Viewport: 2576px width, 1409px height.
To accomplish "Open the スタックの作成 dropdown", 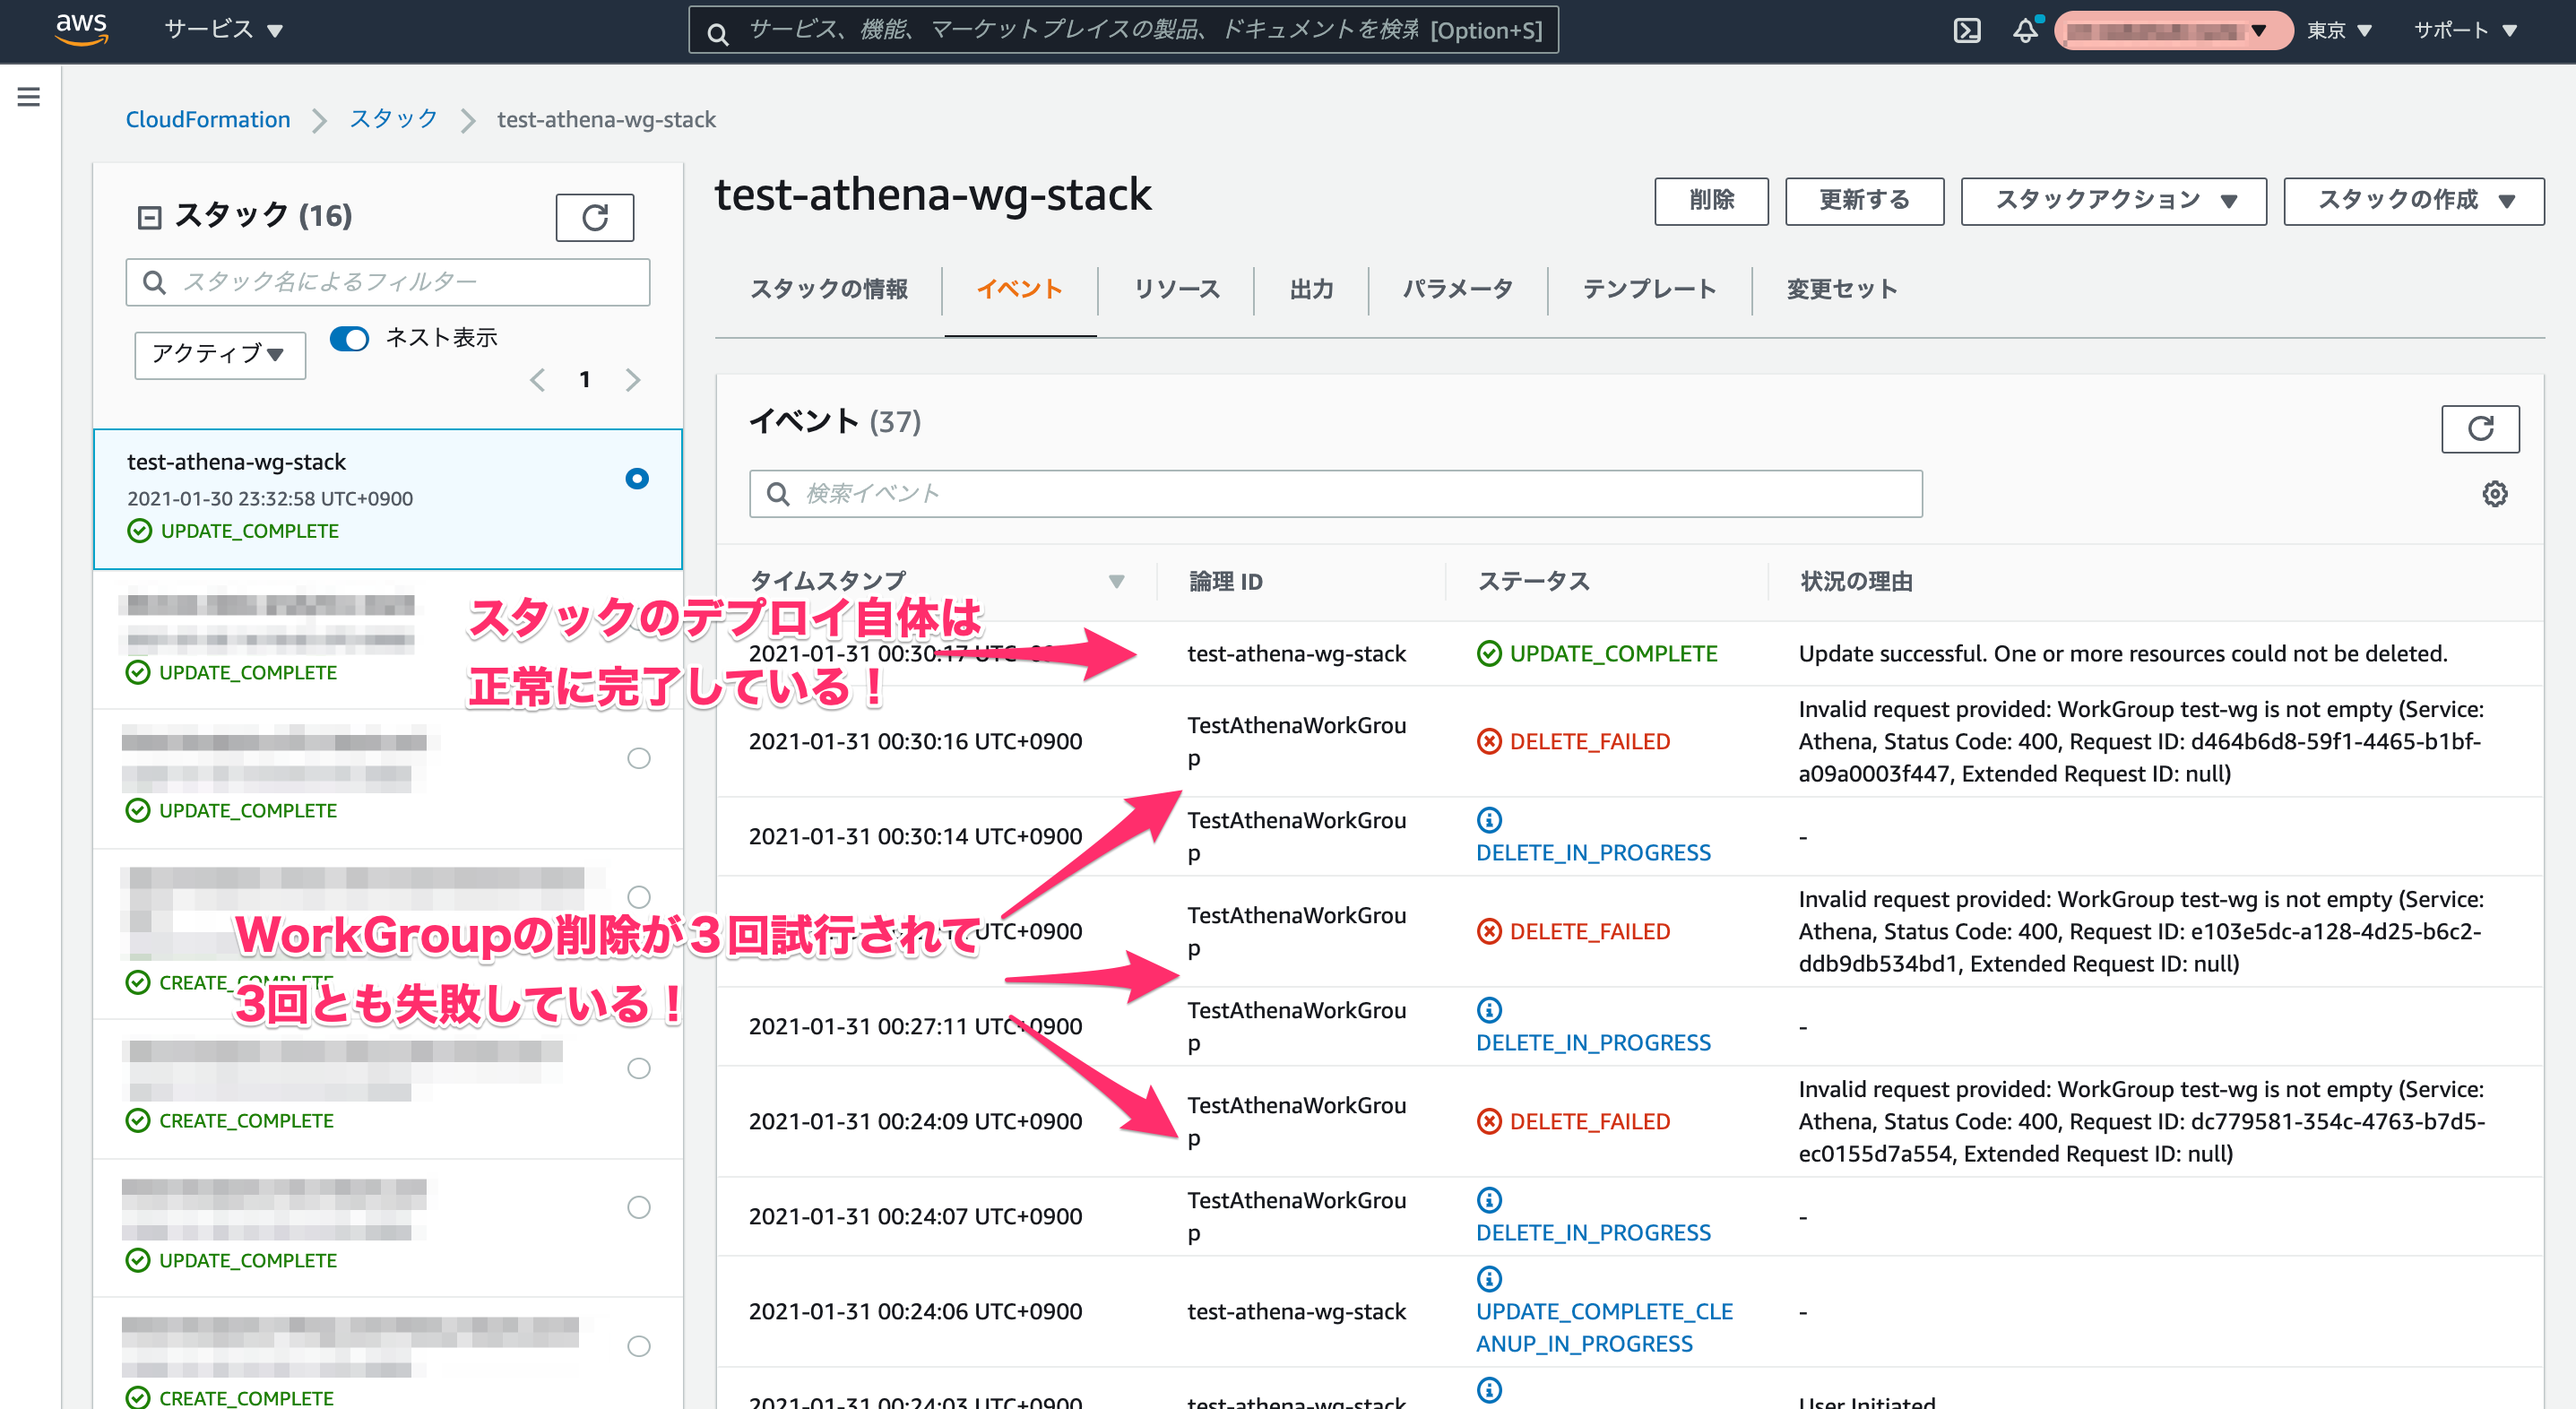I will click(2412, 201).
